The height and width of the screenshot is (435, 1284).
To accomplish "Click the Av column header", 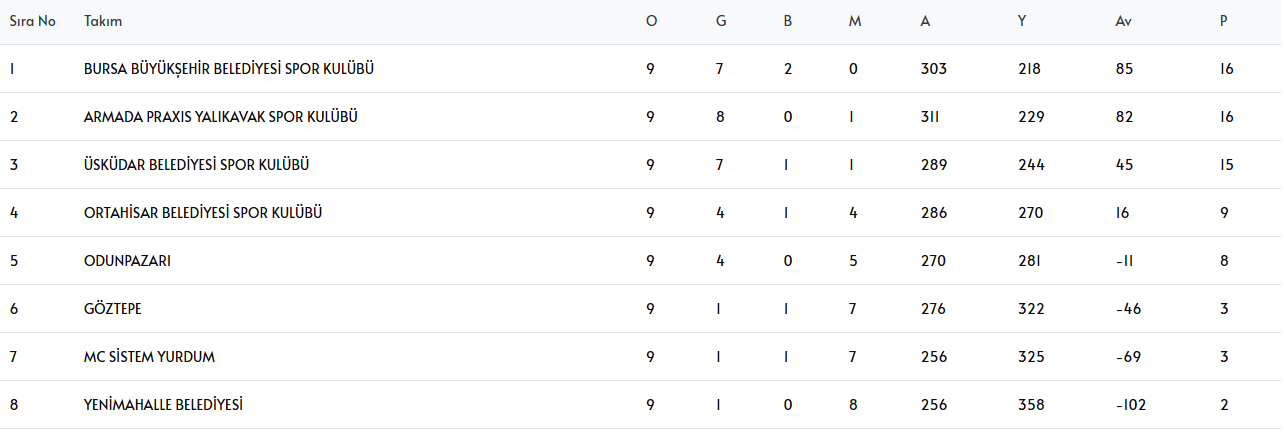I will pyautogui.click(x=1124, y=21).
